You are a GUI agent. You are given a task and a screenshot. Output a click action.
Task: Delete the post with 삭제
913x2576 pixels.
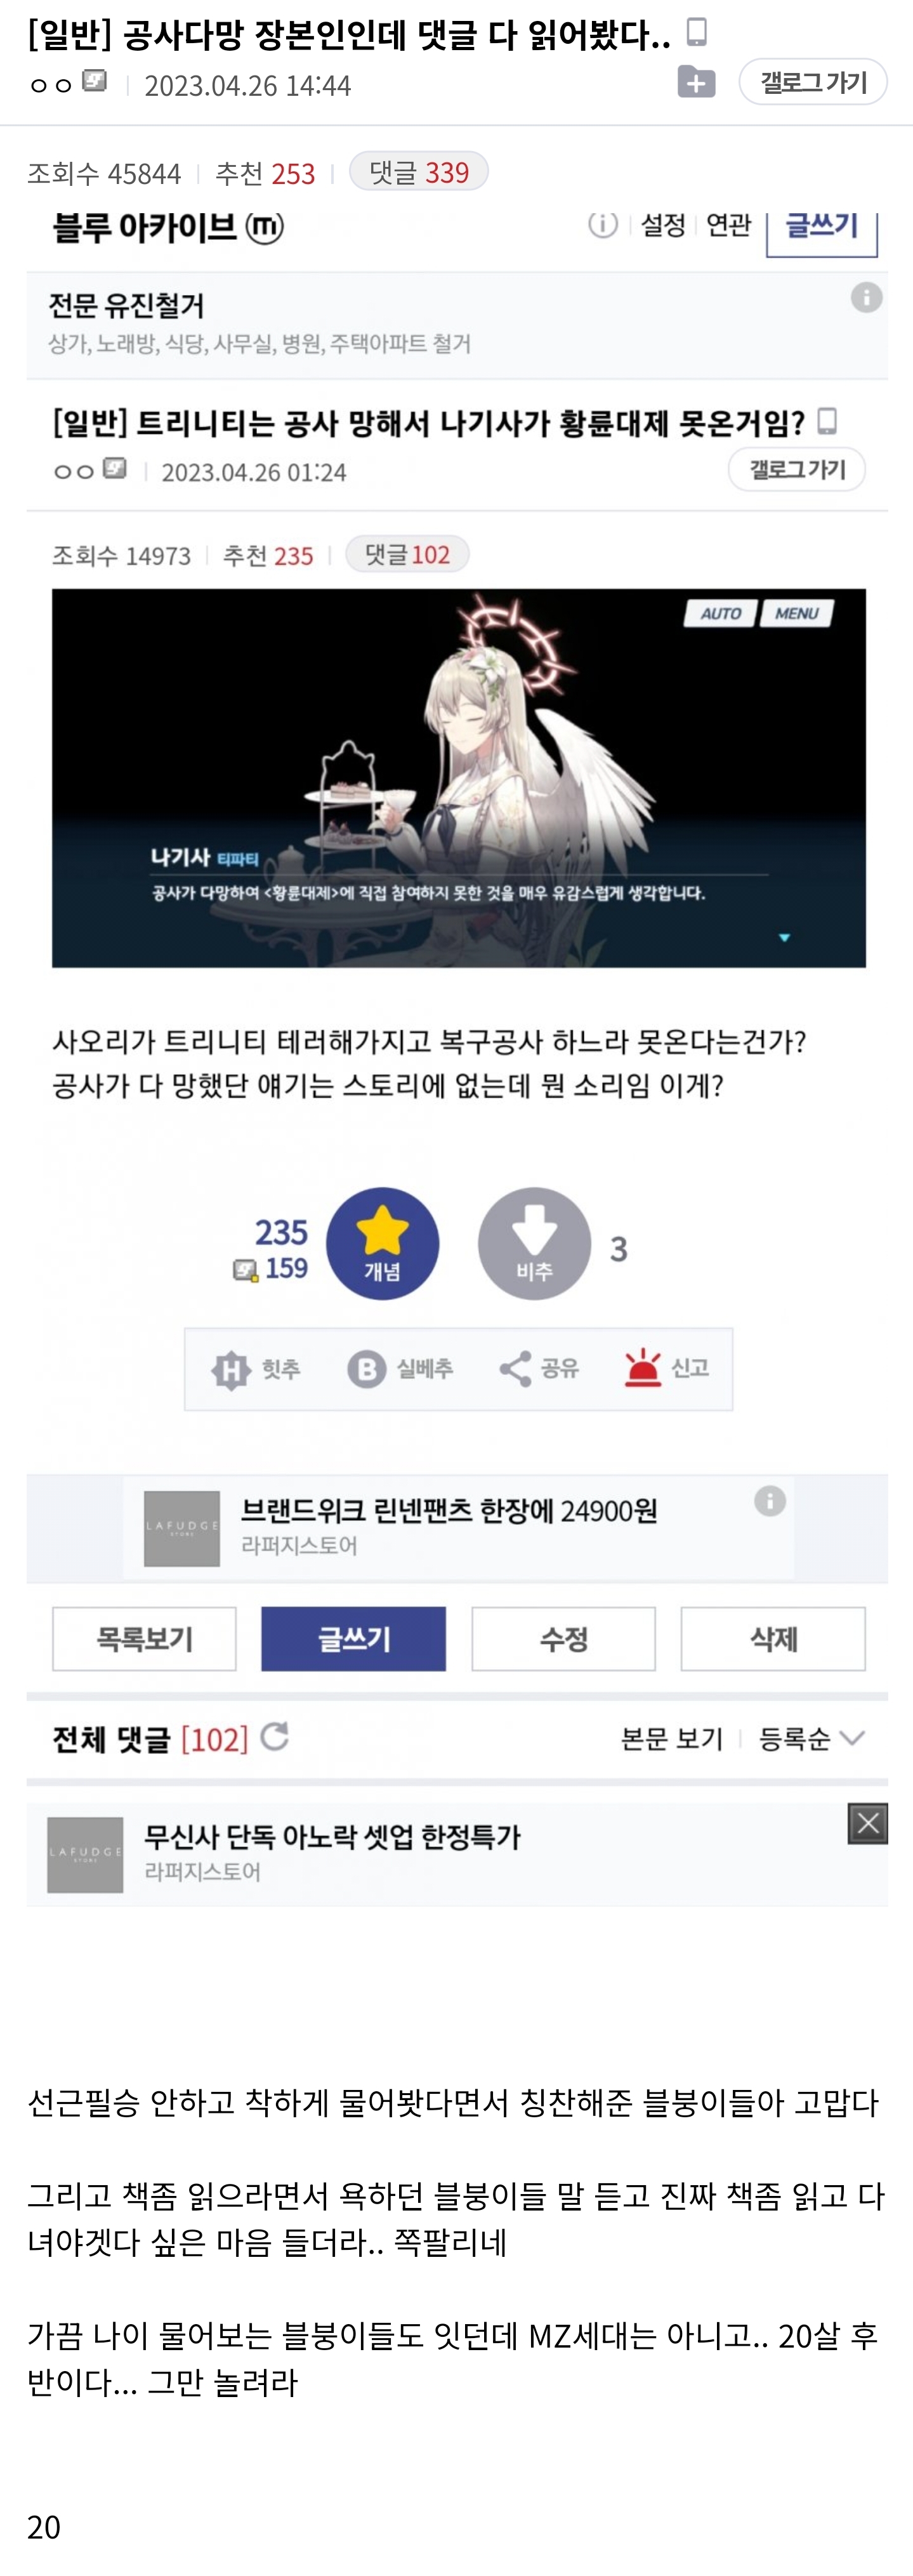tap(773, 1639)
